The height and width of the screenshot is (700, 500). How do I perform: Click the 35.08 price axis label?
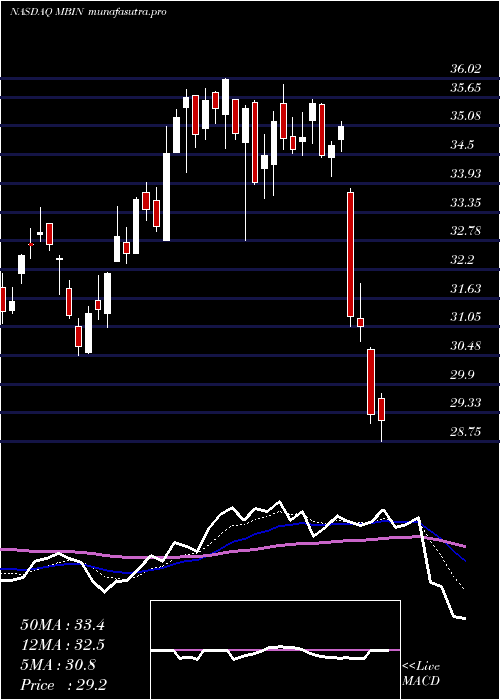pyautogui.click(x=466, y=116)
